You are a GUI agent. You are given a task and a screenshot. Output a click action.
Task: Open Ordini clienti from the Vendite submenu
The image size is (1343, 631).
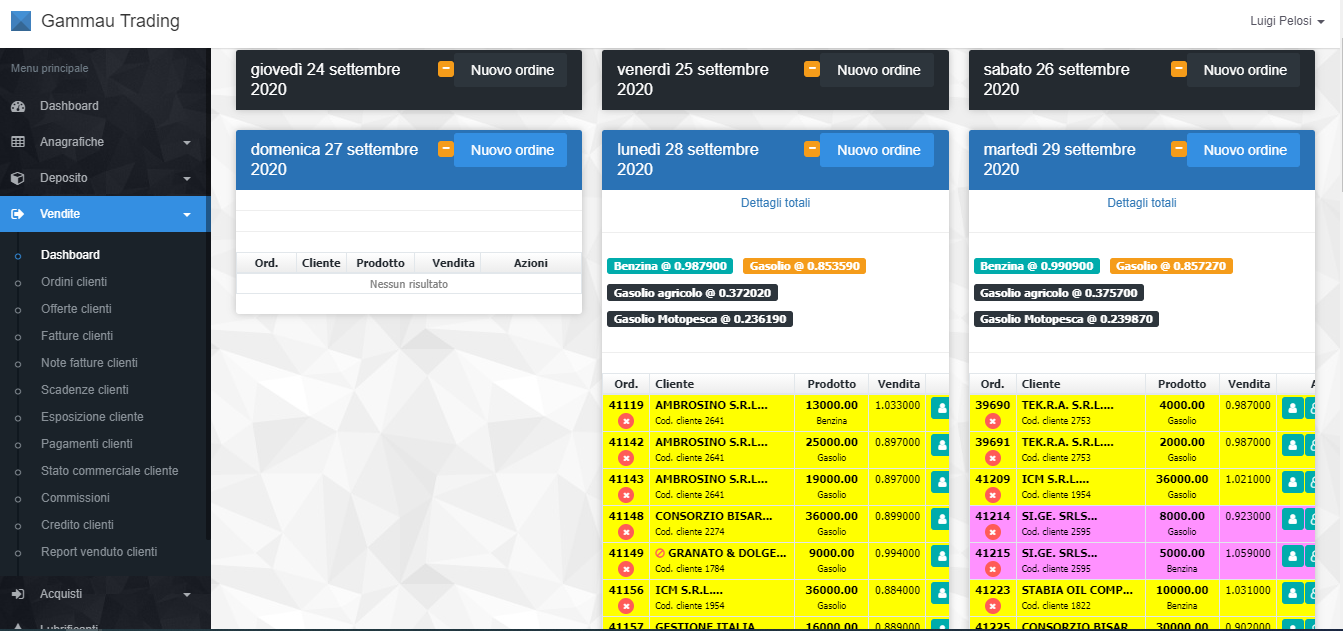point(74,282)
